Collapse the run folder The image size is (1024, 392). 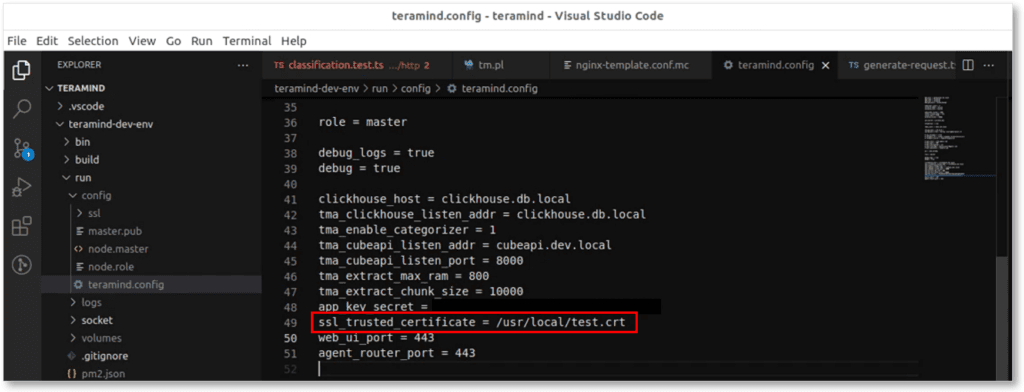coord(66,178)
